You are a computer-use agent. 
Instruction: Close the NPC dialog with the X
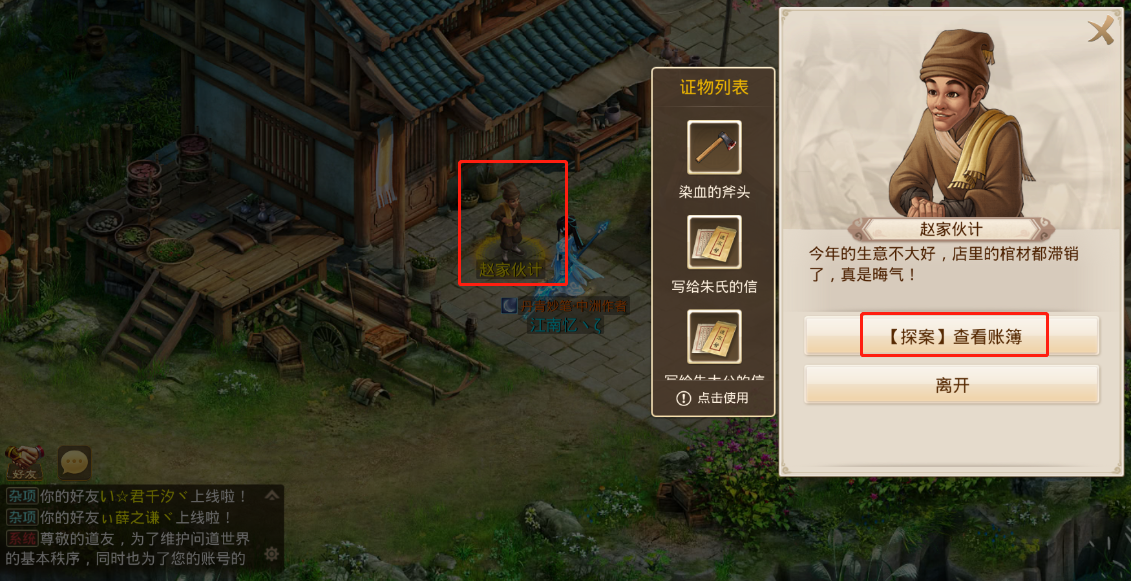click(1101, 32)
